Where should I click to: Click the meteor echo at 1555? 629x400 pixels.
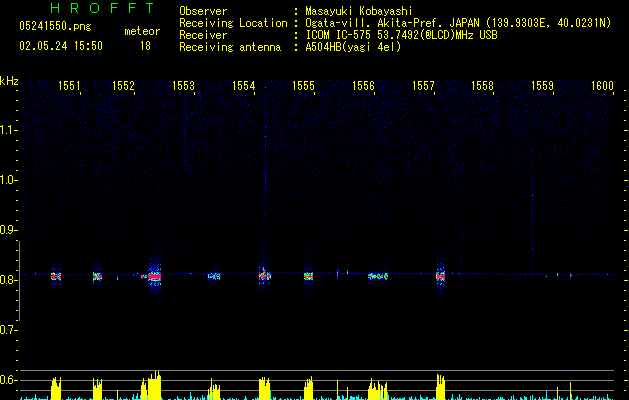(x=308, y=276)
